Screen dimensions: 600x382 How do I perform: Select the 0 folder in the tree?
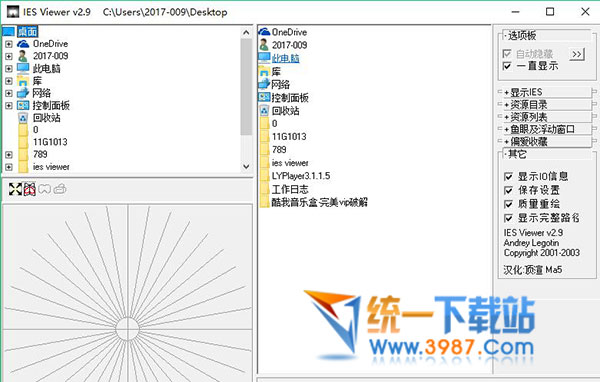36,130
